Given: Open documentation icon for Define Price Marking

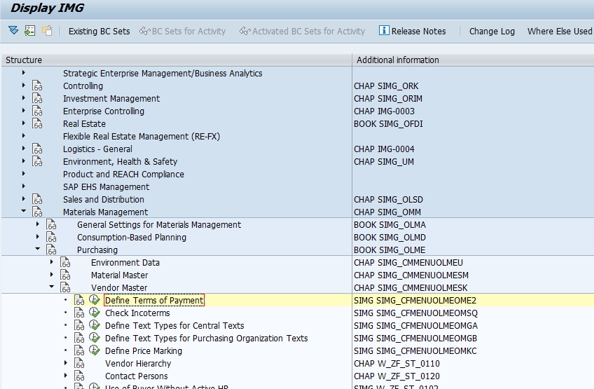Looking at the screenshot, I should [x=79, y=351].
